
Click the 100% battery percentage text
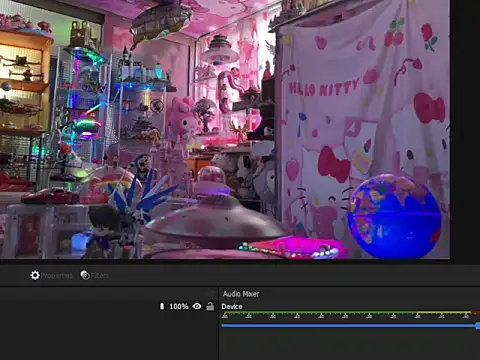click(179, 306)
